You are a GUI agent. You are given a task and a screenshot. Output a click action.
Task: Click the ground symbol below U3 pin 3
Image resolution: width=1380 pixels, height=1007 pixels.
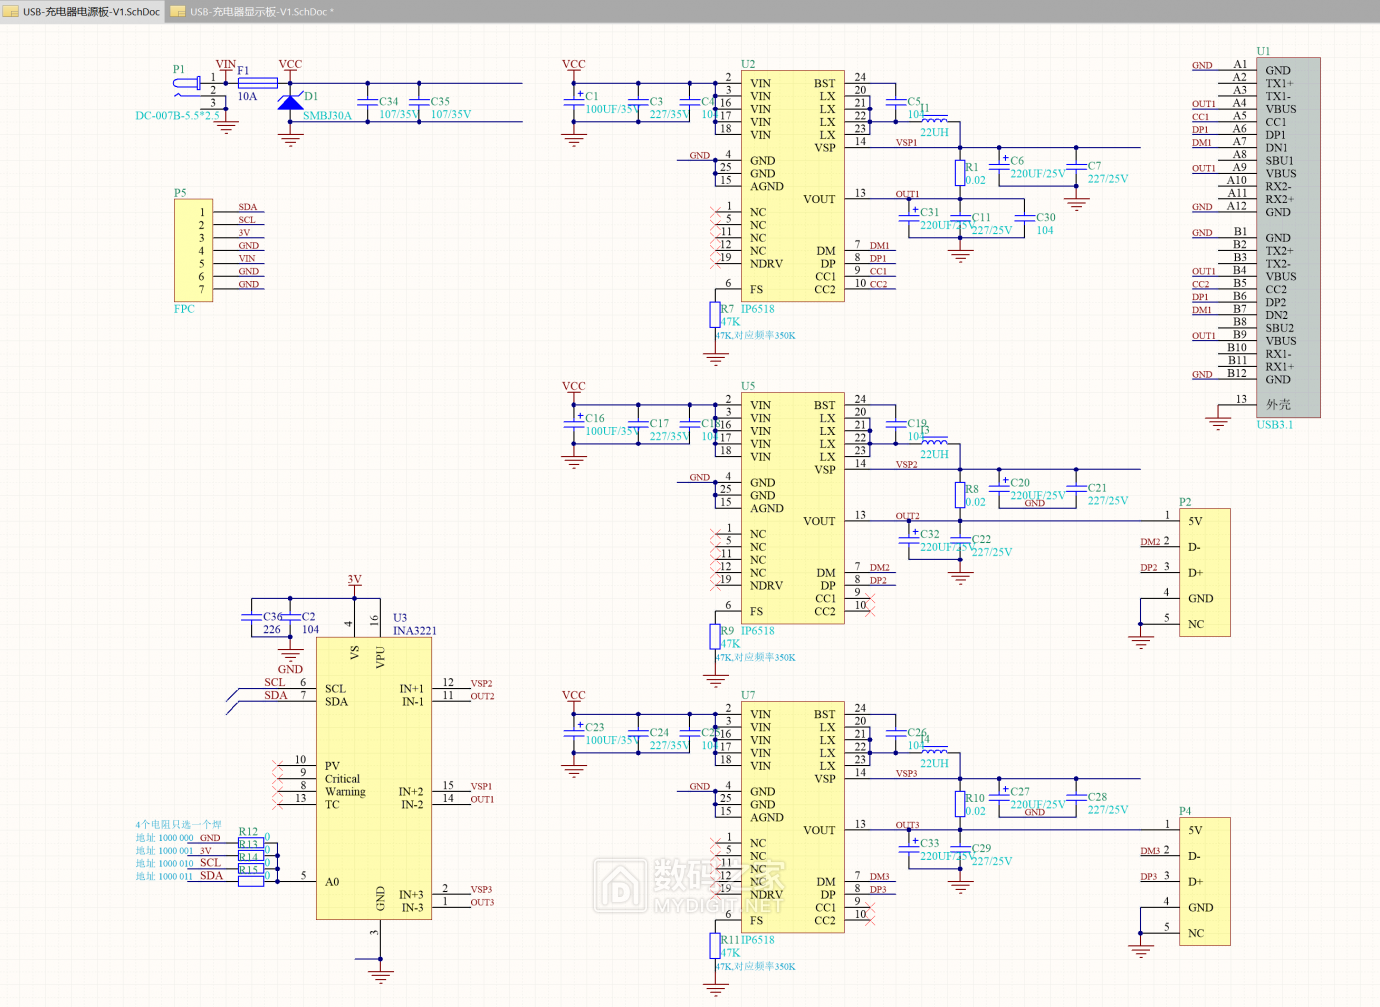[380, 971]
